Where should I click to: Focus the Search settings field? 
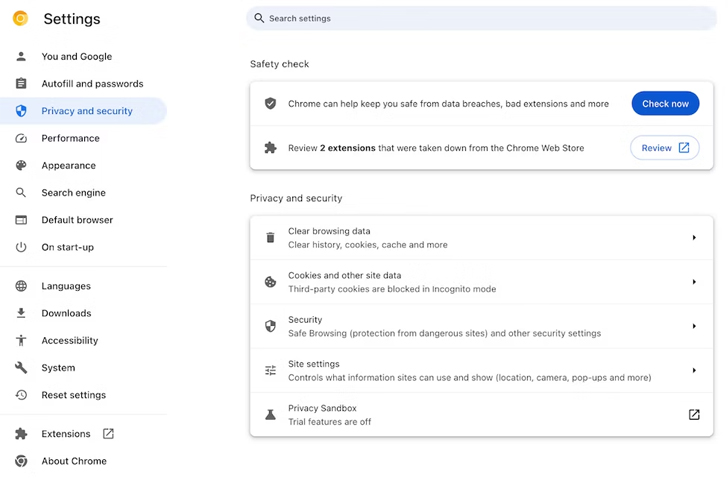(480, 18)
